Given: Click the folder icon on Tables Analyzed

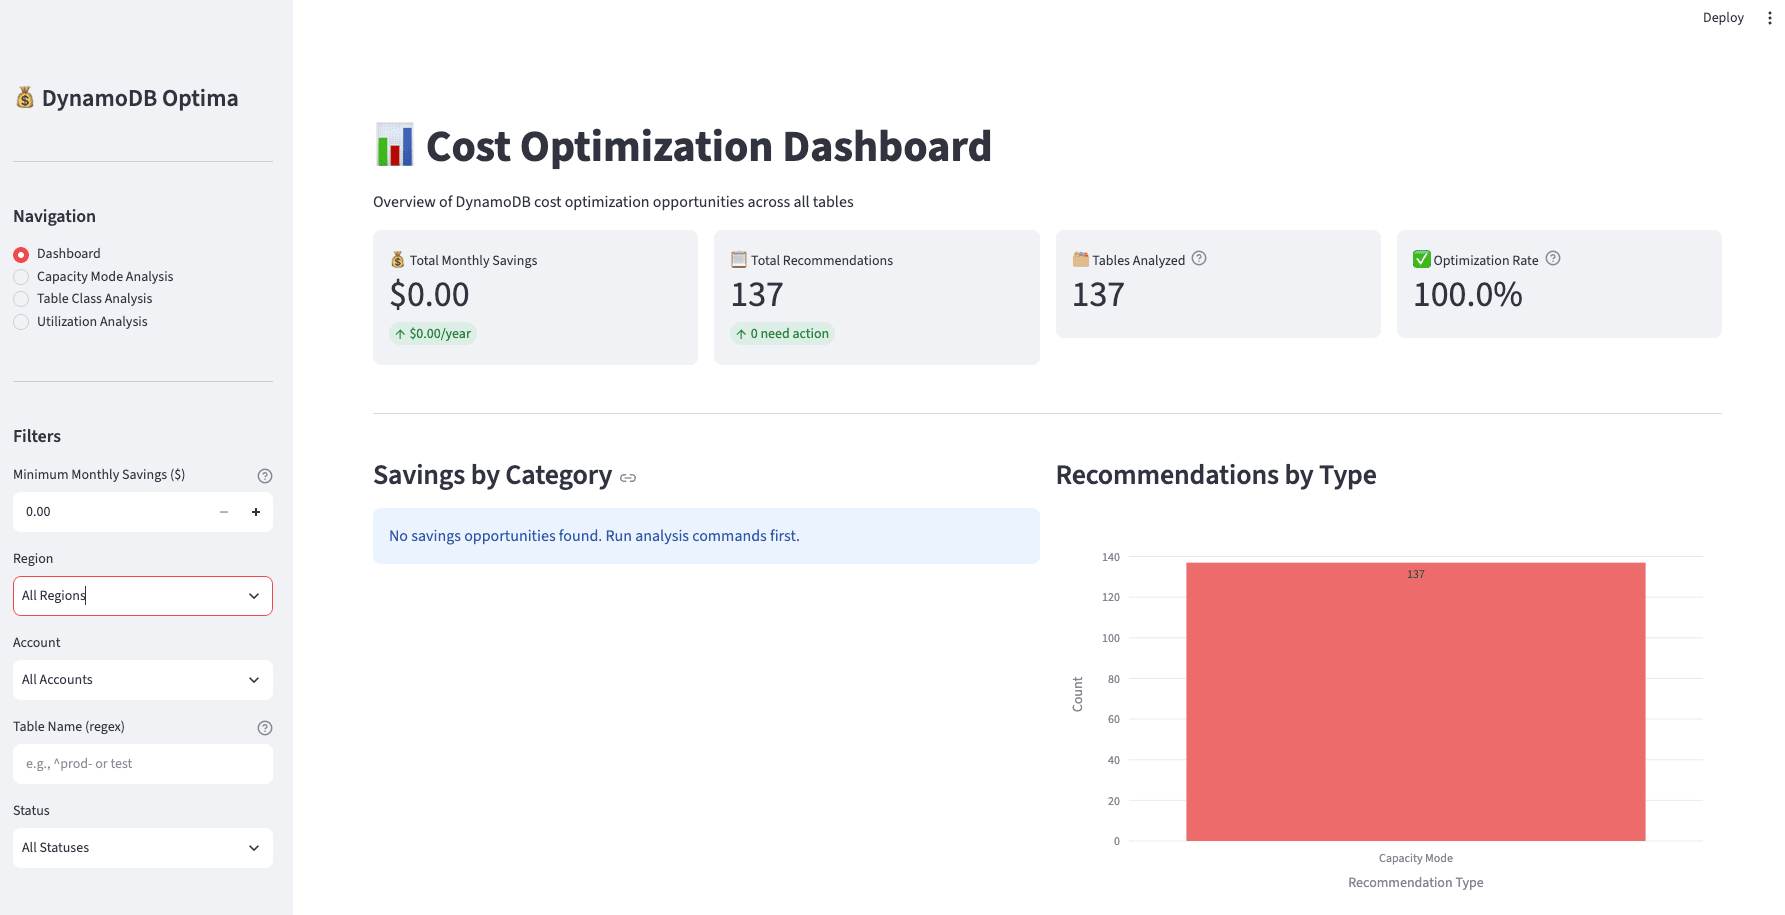Looking at the screenshot, I should coord(1081,260).
